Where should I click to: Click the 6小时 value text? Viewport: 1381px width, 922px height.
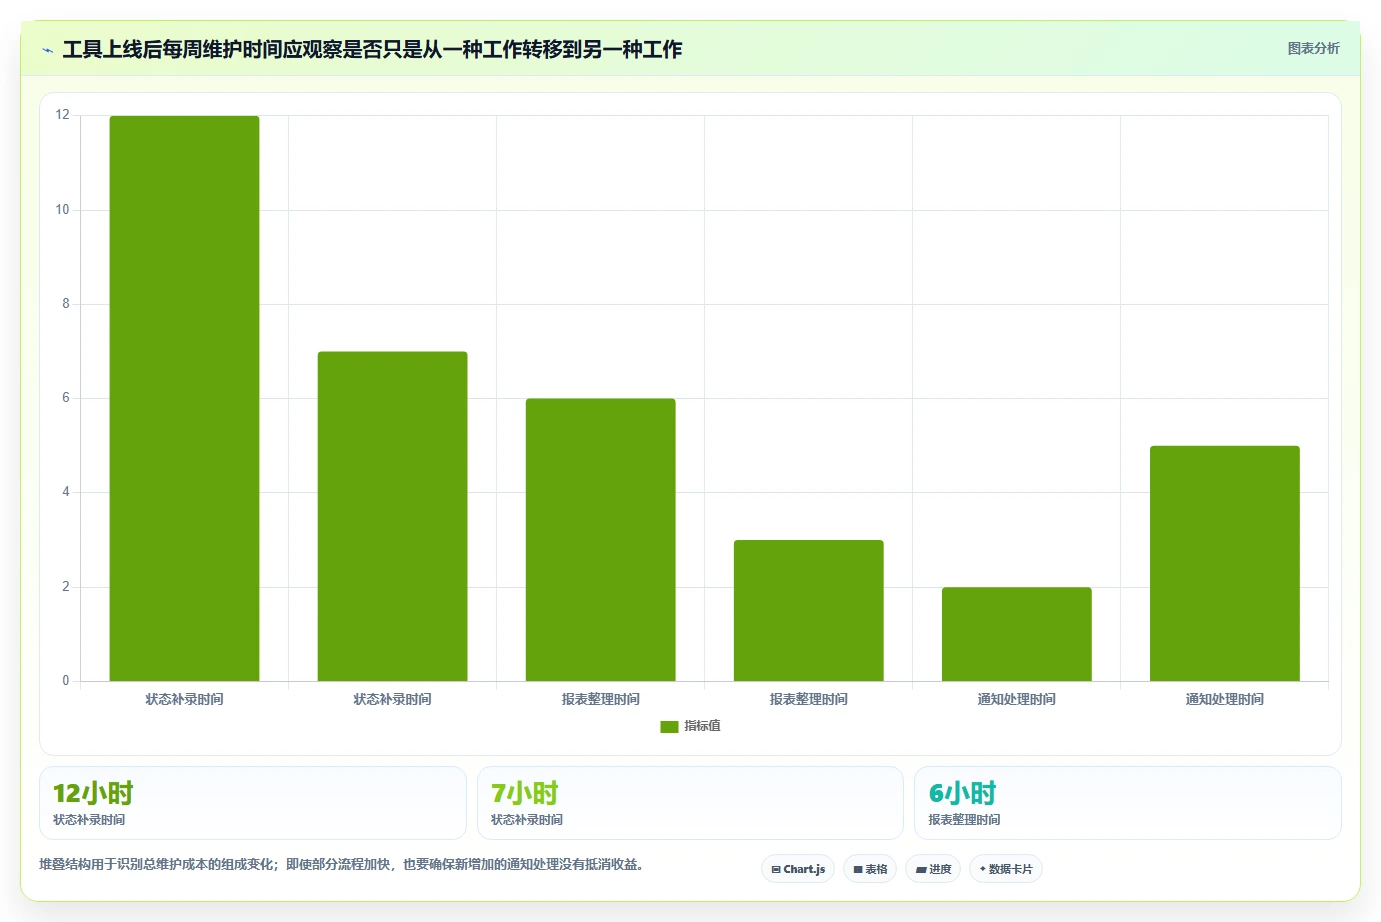coord(963,793)
